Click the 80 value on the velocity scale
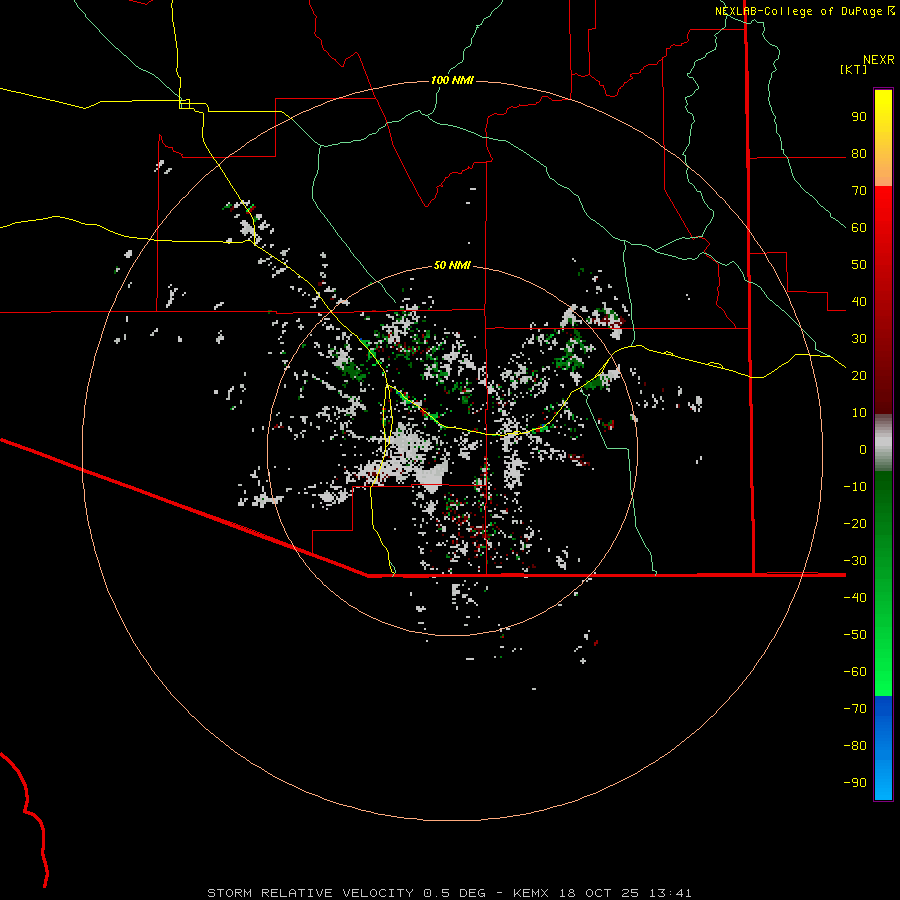 pyautogui.click(x=859, y=154)
